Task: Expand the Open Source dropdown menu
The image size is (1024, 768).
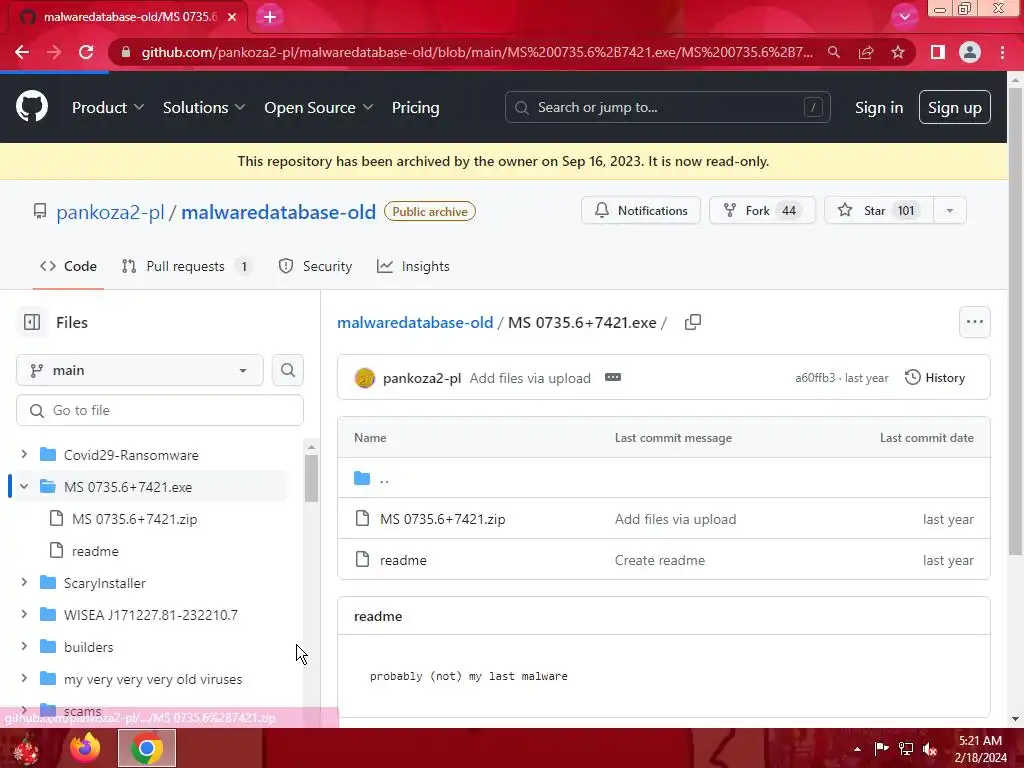Action: pyautogui.click(x=319, y=107)
